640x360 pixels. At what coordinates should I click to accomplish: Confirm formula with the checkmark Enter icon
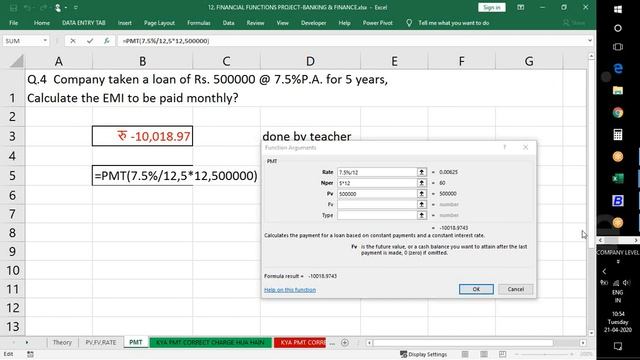[90, 41]
